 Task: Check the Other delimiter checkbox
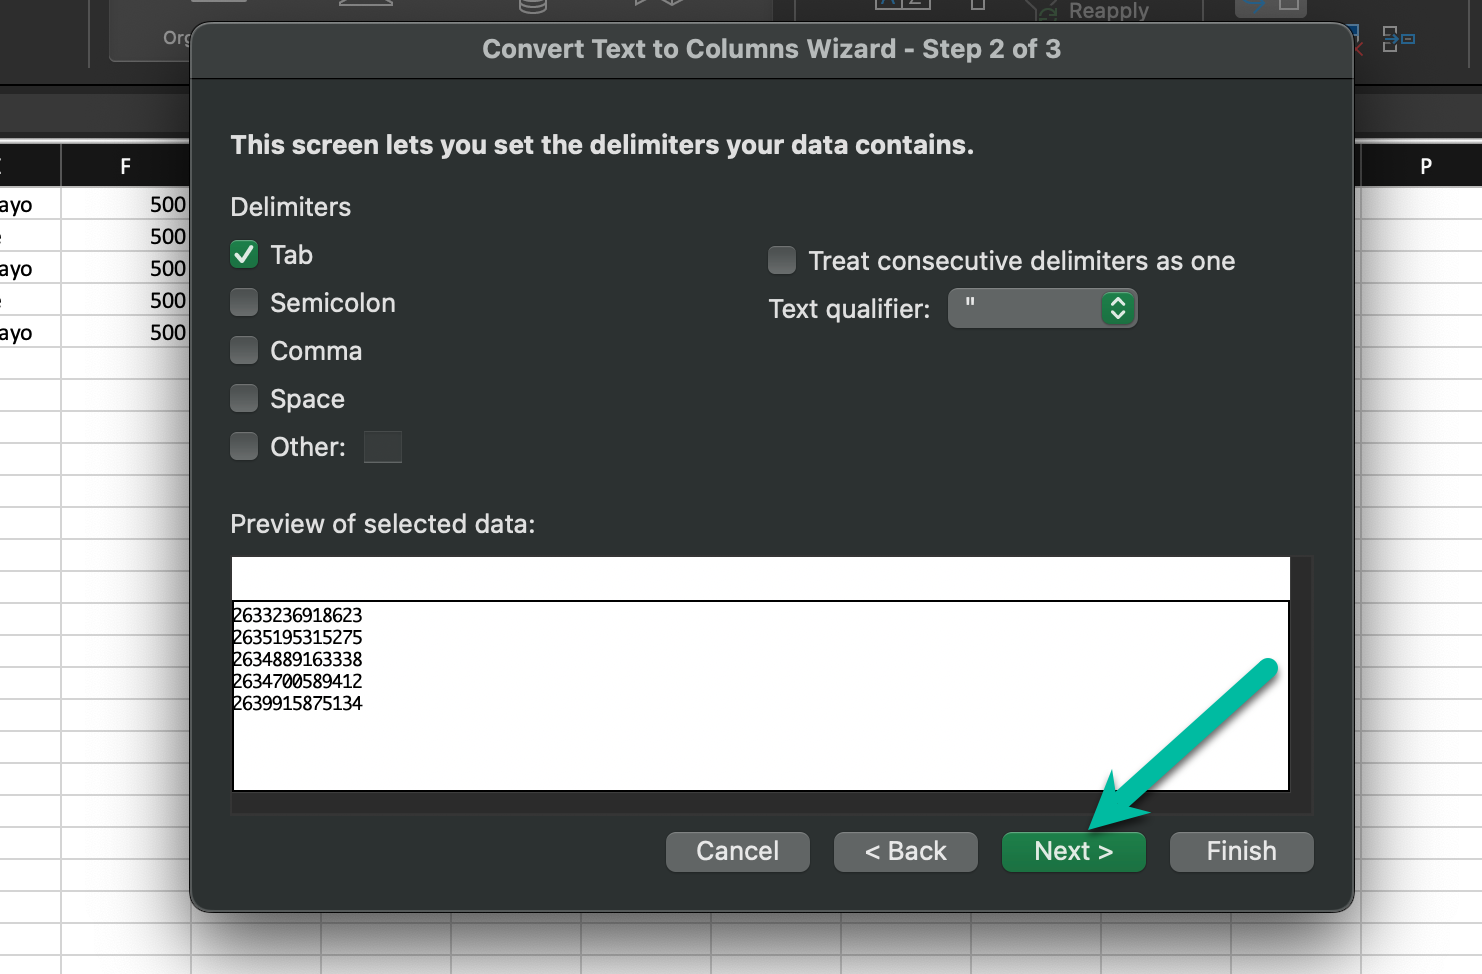[x=244, y=447]
